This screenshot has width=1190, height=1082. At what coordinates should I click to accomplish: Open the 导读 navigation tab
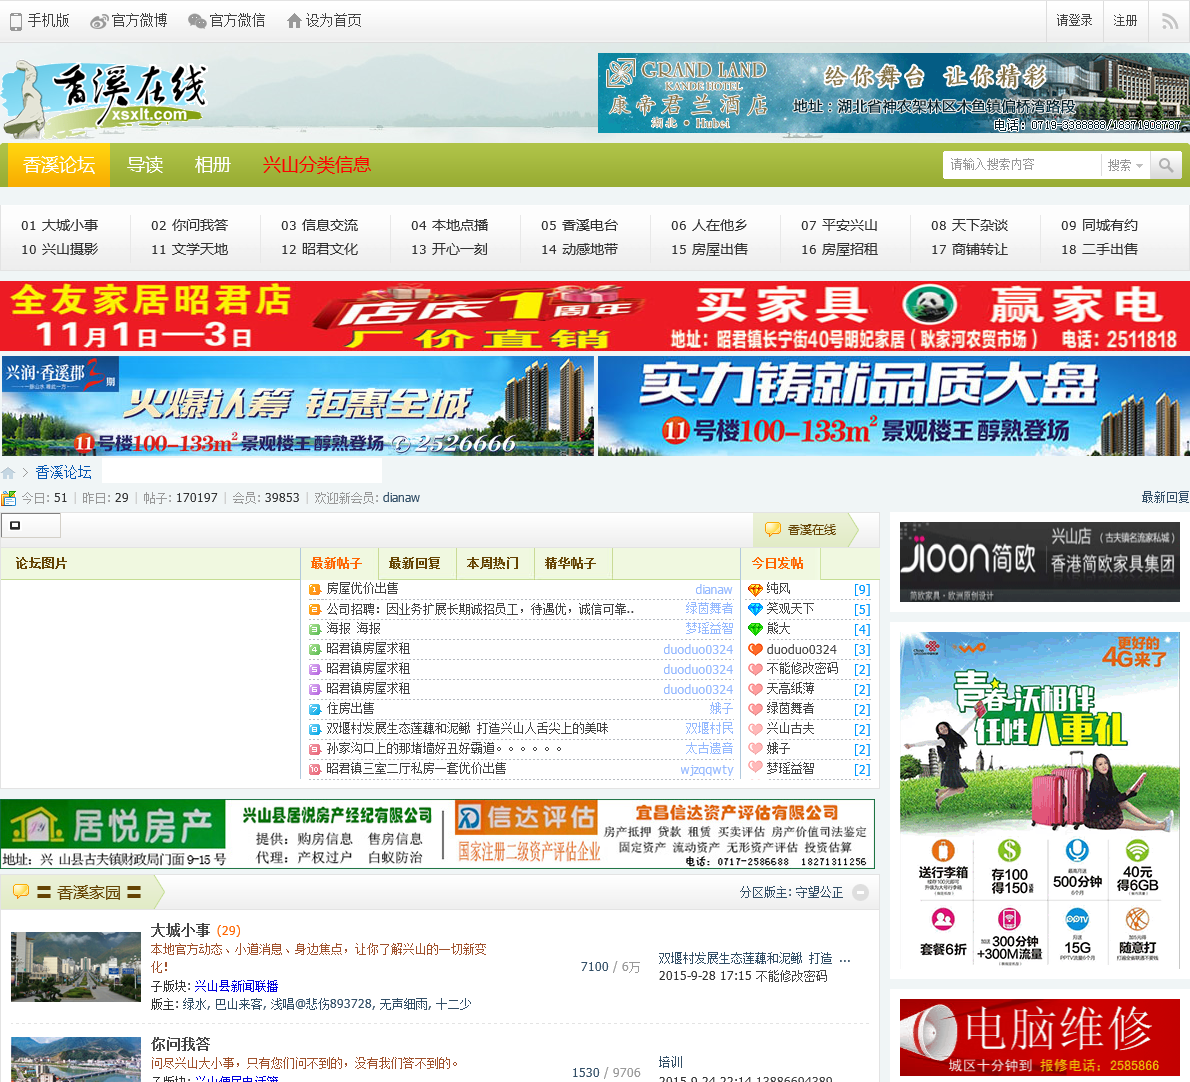[145, 165]
